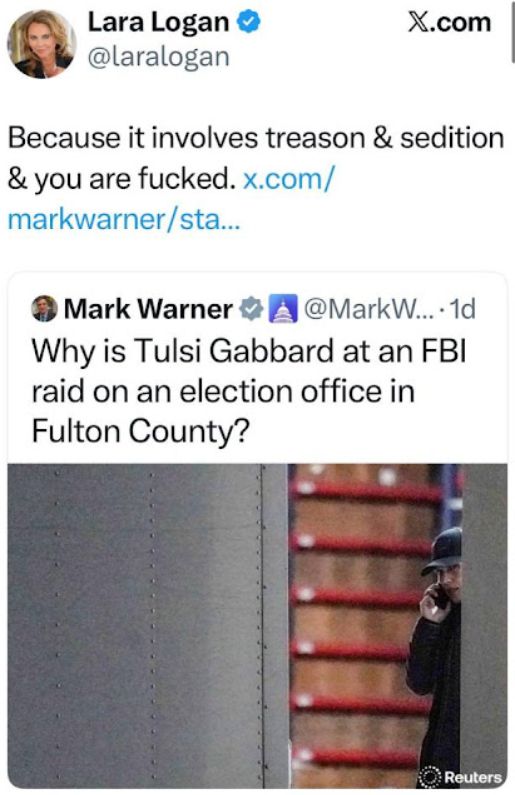The height and width of the screenshot is (795, 515).
Task: Click the Capitol building government badge icon
Action: point(284,308)
